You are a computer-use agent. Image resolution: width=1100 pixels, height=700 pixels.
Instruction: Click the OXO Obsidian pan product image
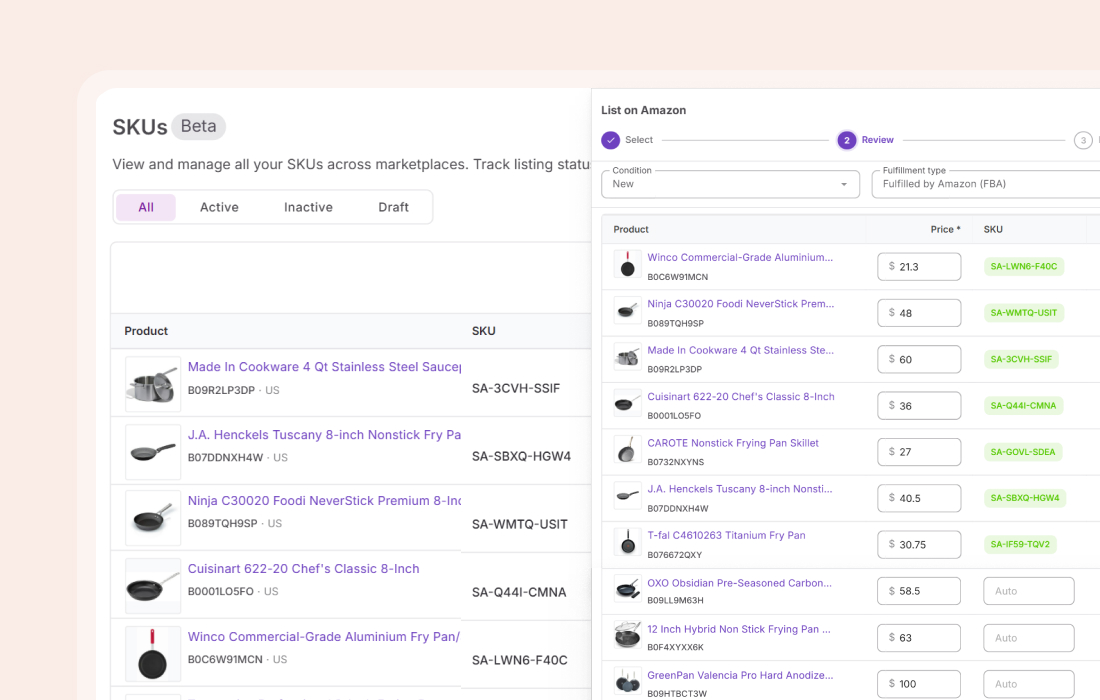[628, 589]
